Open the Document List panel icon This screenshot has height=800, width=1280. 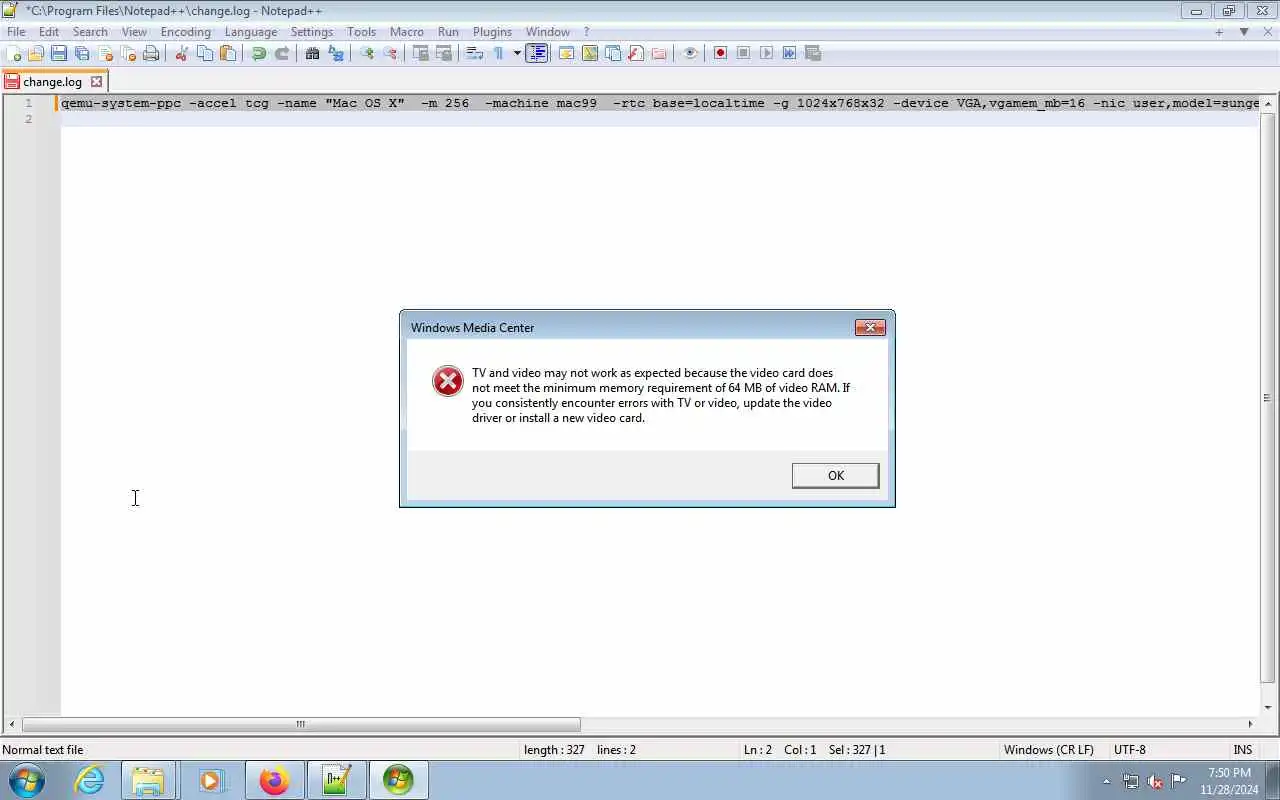(x=613, y=53)
